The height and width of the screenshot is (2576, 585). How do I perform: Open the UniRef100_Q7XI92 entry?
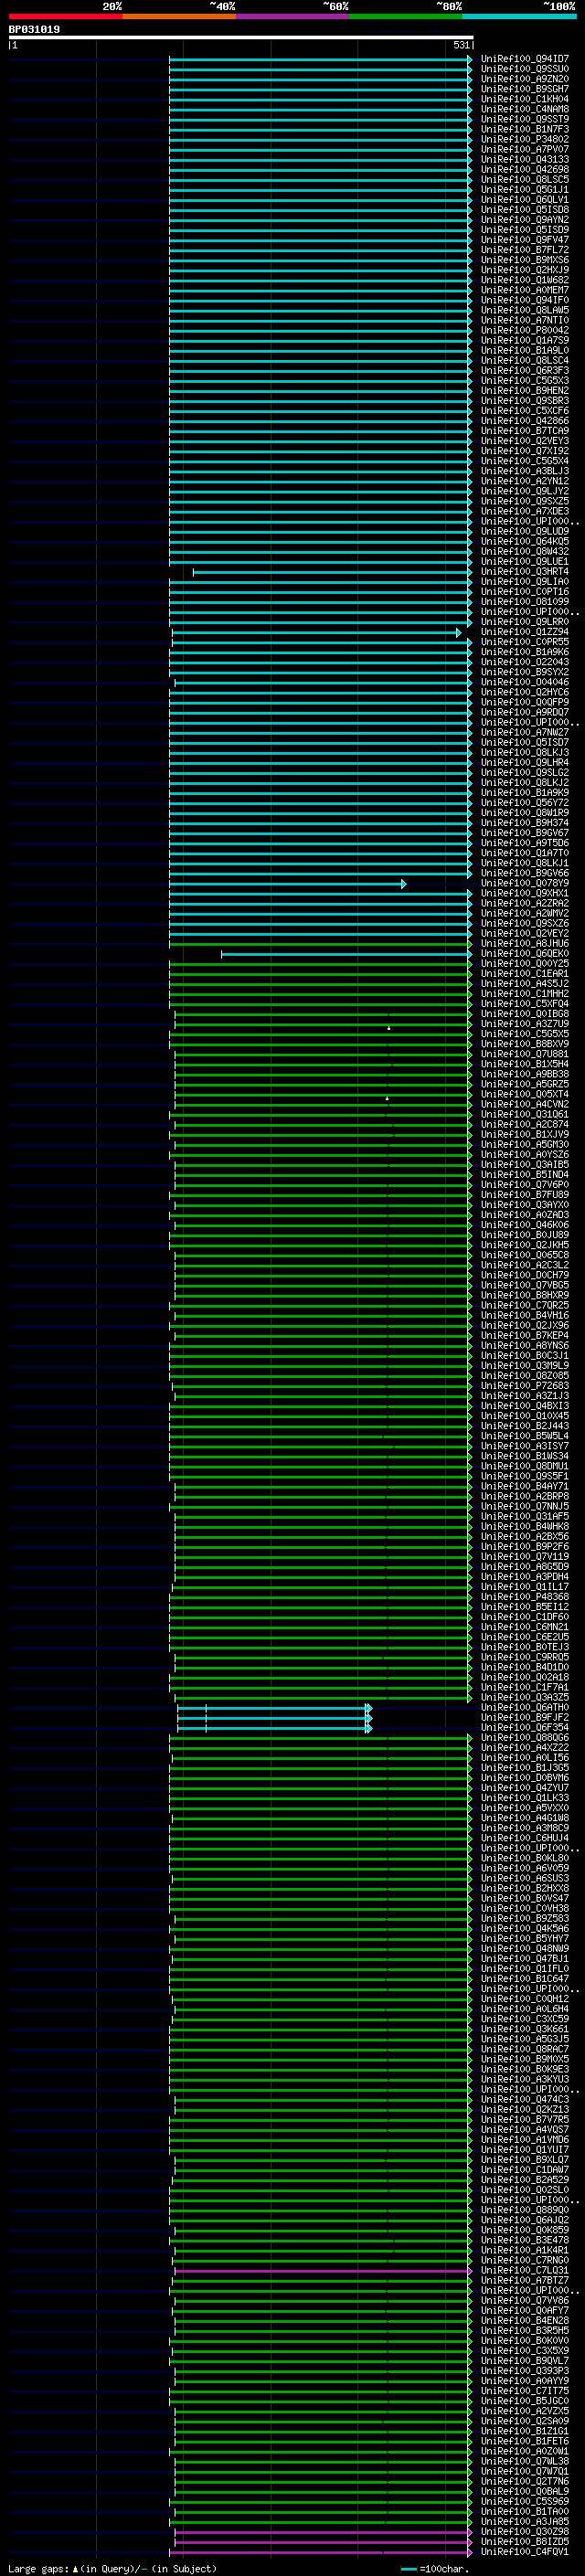[524, 451]
